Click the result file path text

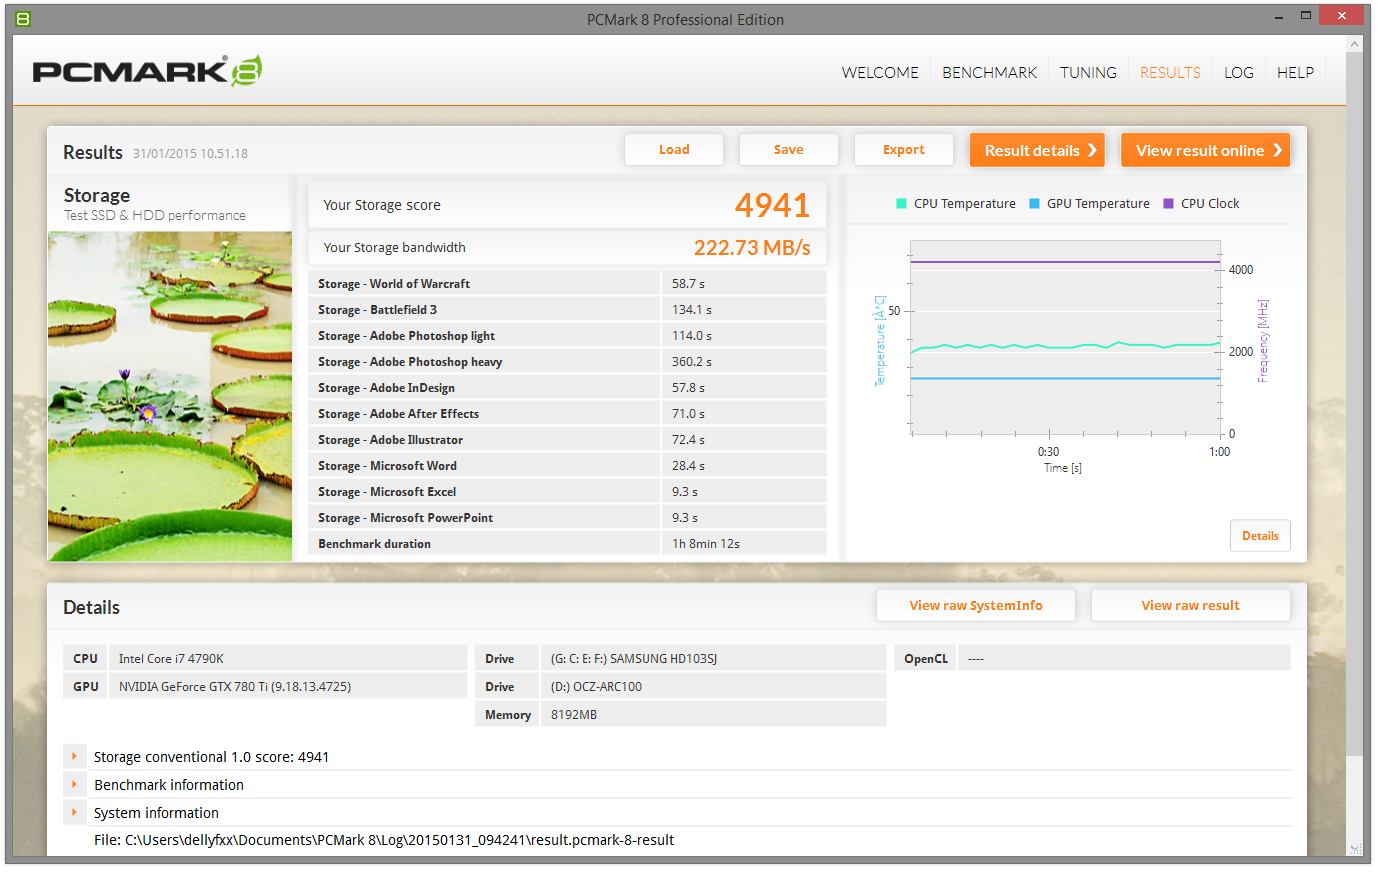384,840
